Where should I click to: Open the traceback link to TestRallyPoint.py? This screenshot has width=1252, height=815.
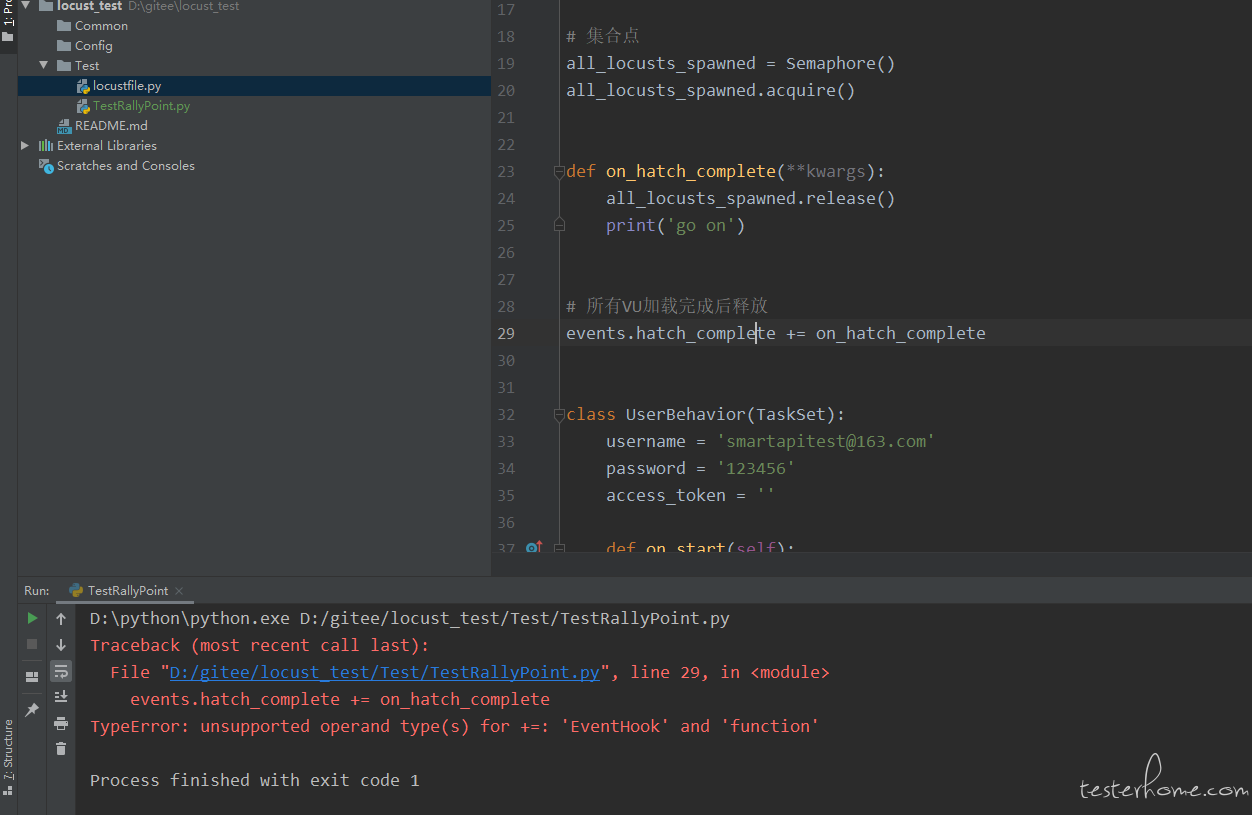[x=384, y=673]
